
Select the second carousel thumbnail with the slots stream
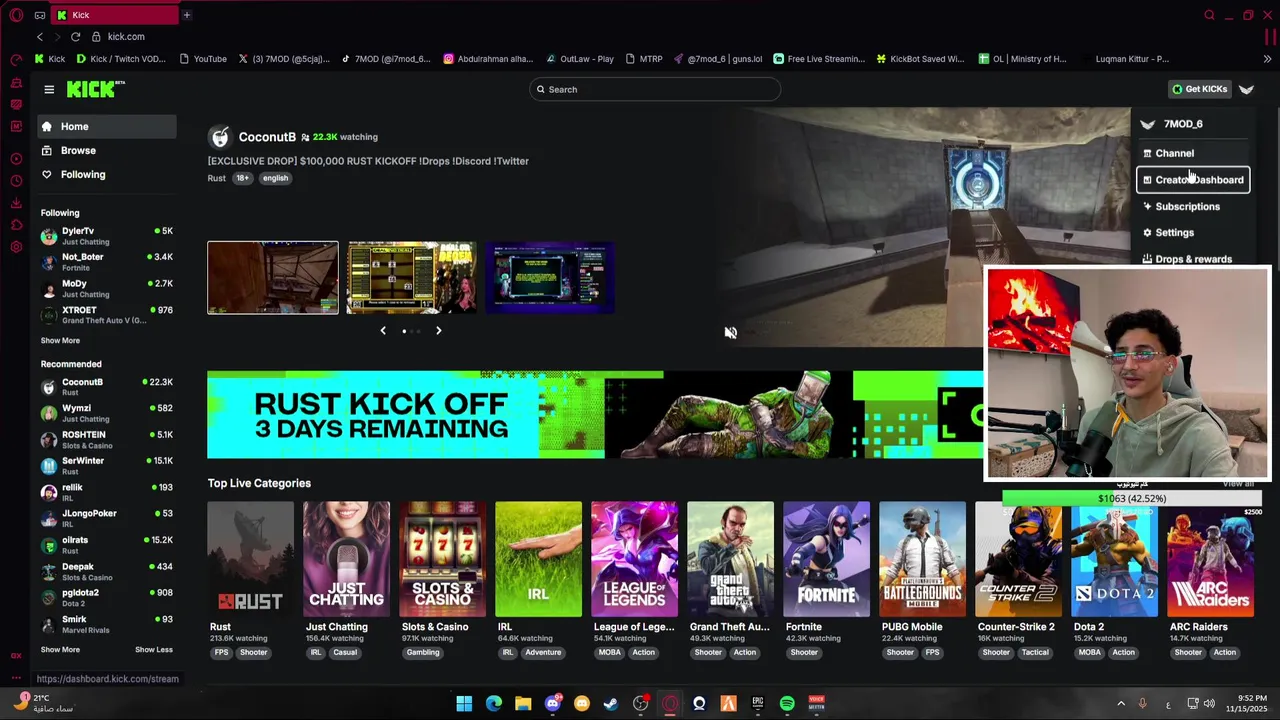[411, 278]
